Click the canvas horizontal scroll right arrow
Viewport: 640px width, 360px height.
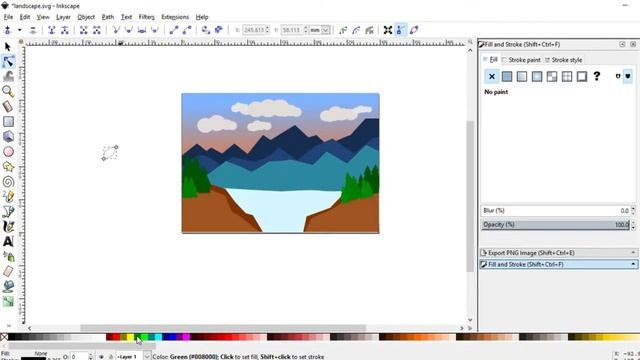462,328
